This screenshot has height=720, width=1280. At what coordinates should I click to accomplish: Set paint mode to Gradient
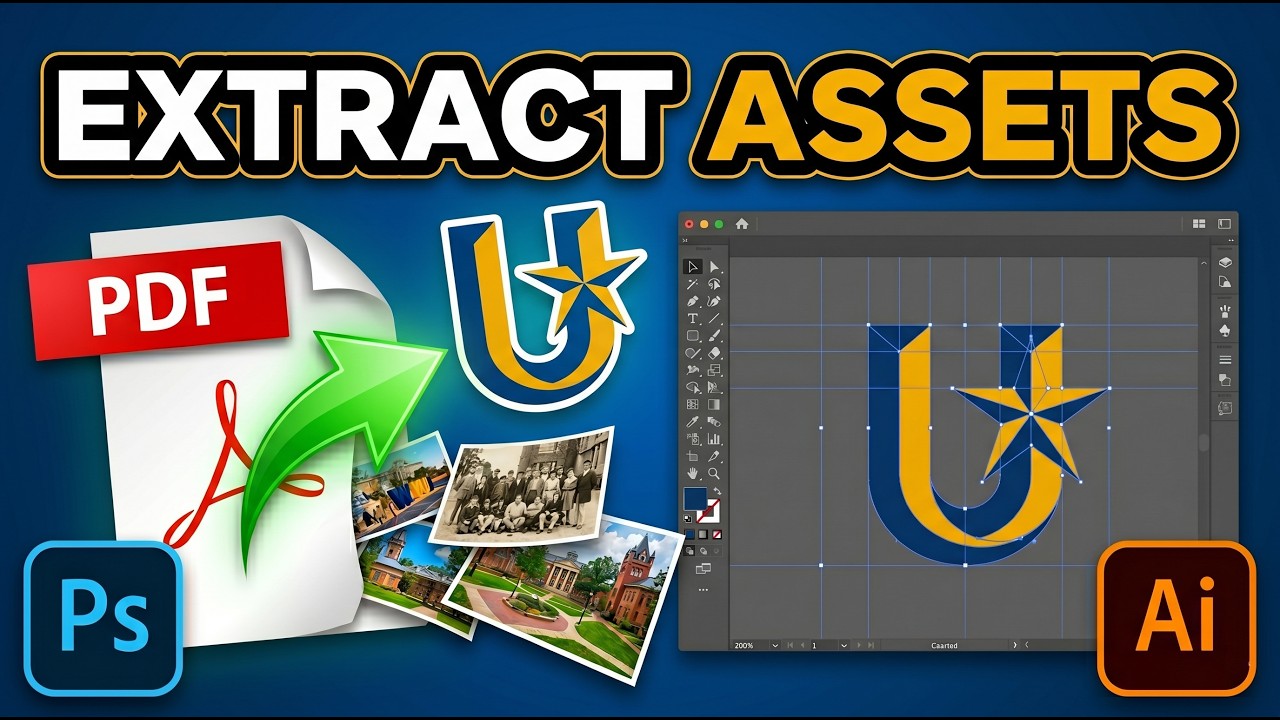pos(703,534)
